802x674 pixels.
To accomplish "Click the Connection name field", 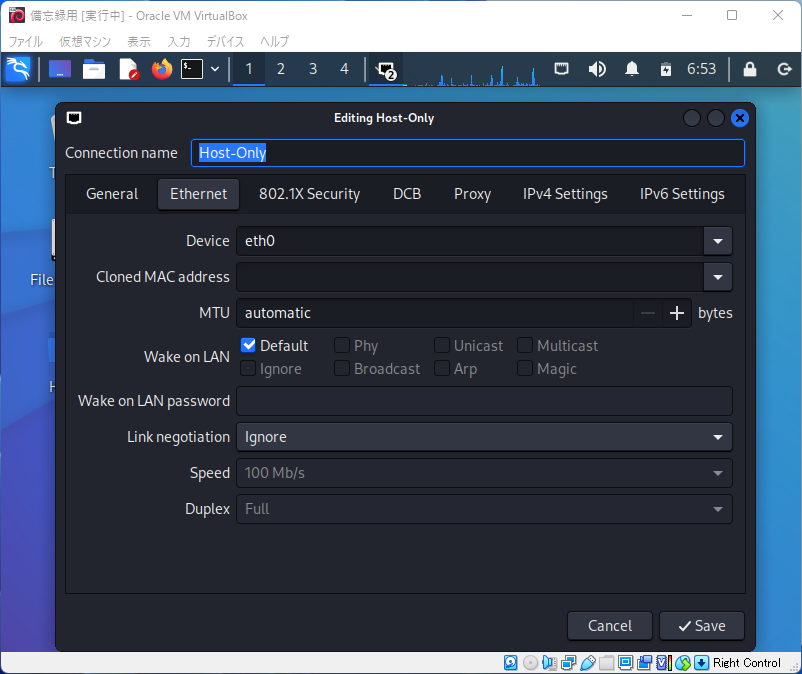I will click(x=467, y=153).
